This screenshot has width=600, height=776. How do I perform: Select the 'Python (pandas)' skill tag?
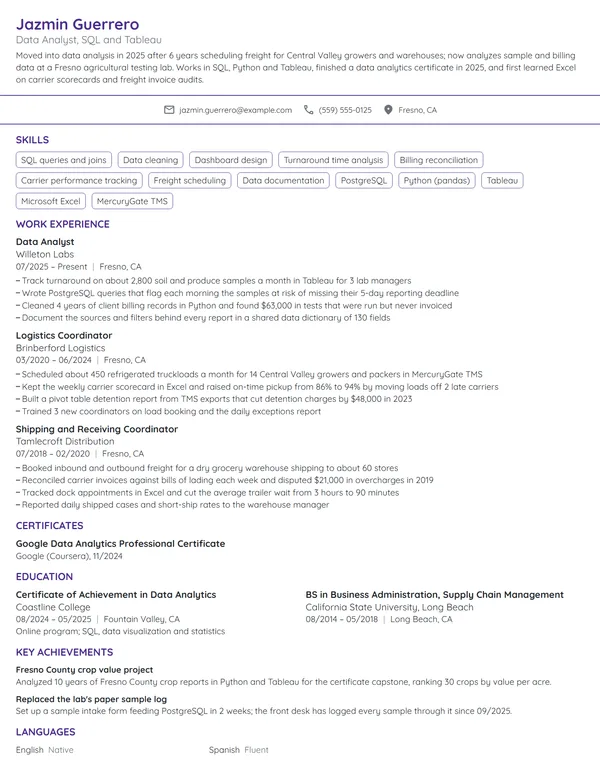(x=437, y=181)
